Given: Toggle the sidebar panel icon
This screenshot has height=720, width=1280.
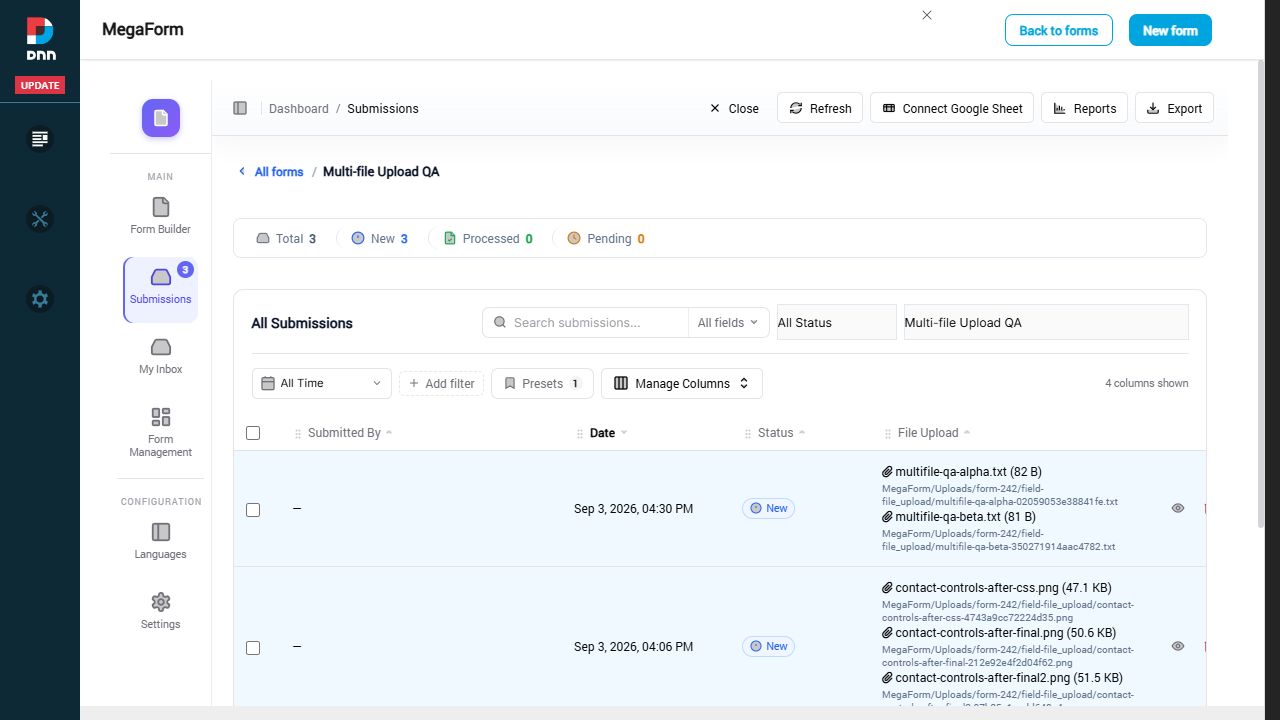Looking at the screenshot, I should coord(240,108).
